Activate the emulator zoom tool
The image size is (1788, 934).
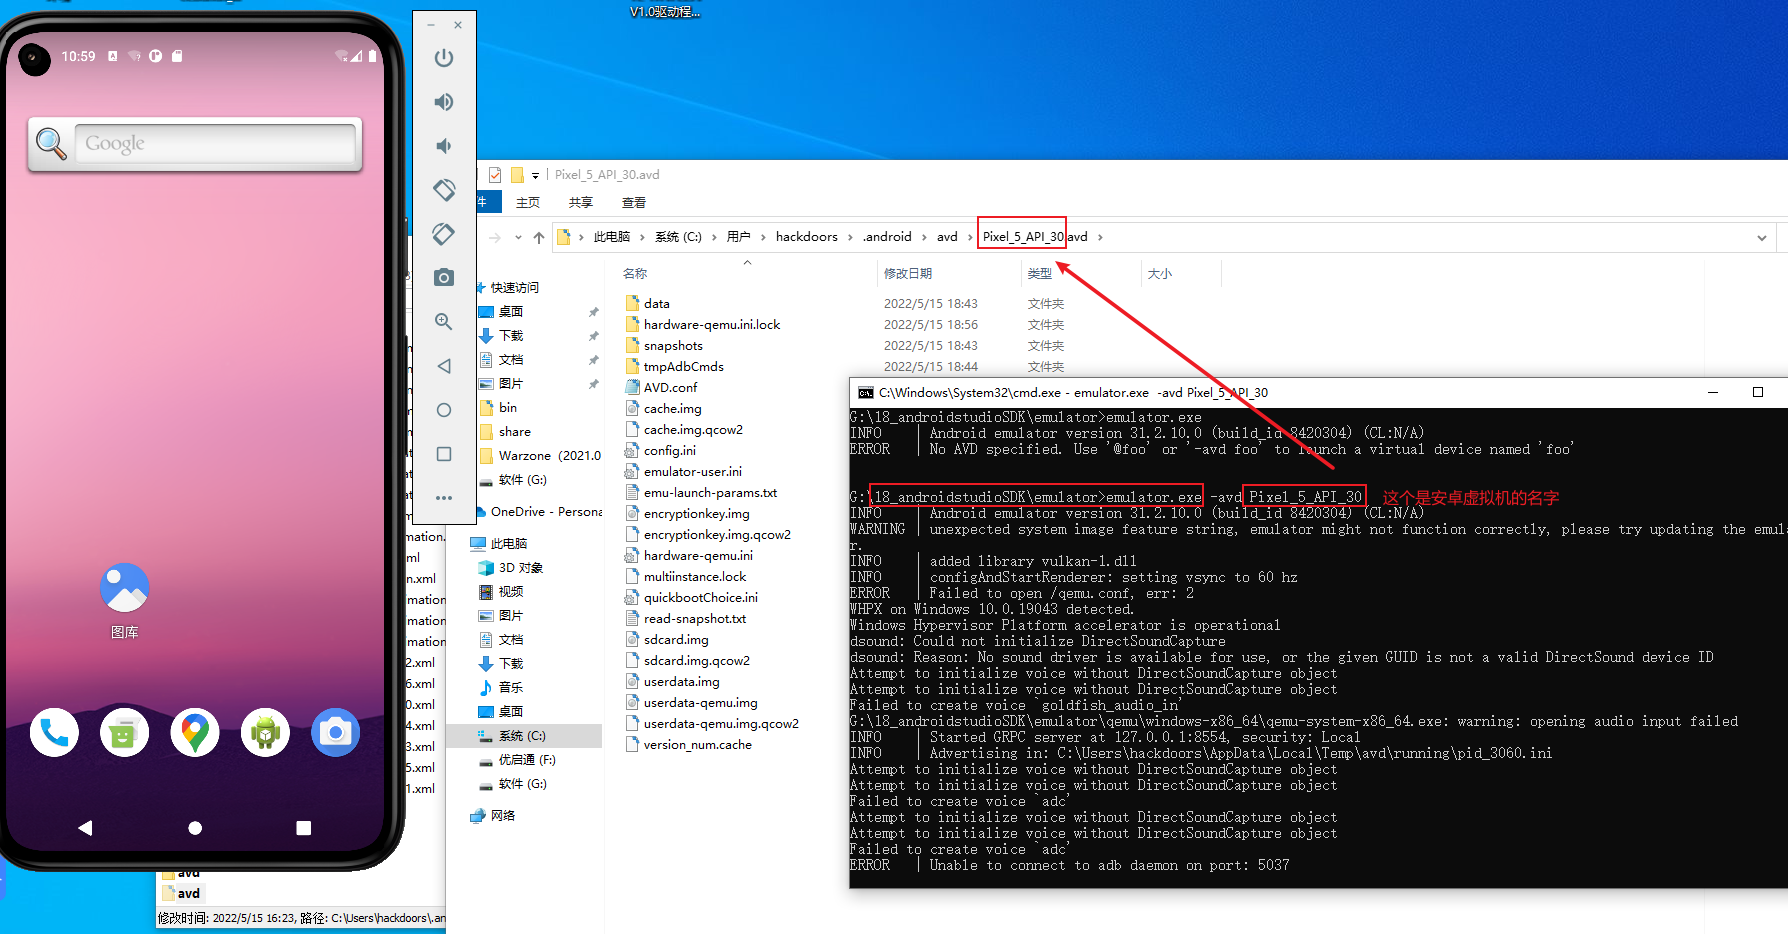pos(444,322)
